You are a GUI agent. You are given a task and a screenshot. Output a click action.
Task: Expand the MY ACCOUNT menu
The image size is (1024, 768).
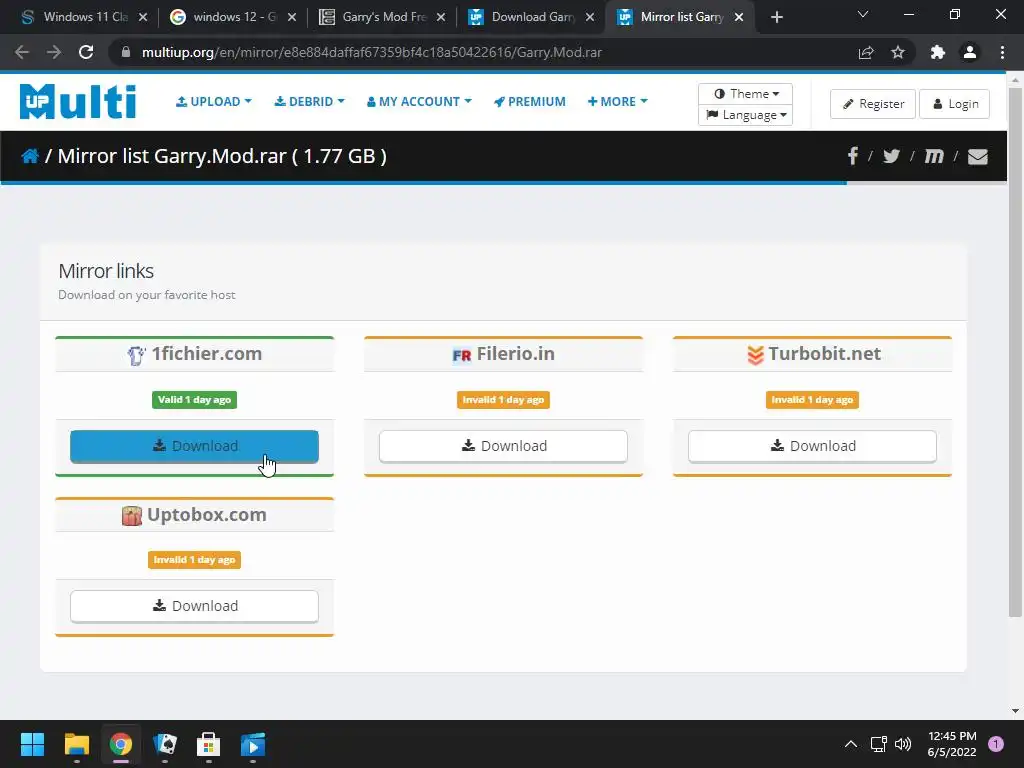[419, 102]
